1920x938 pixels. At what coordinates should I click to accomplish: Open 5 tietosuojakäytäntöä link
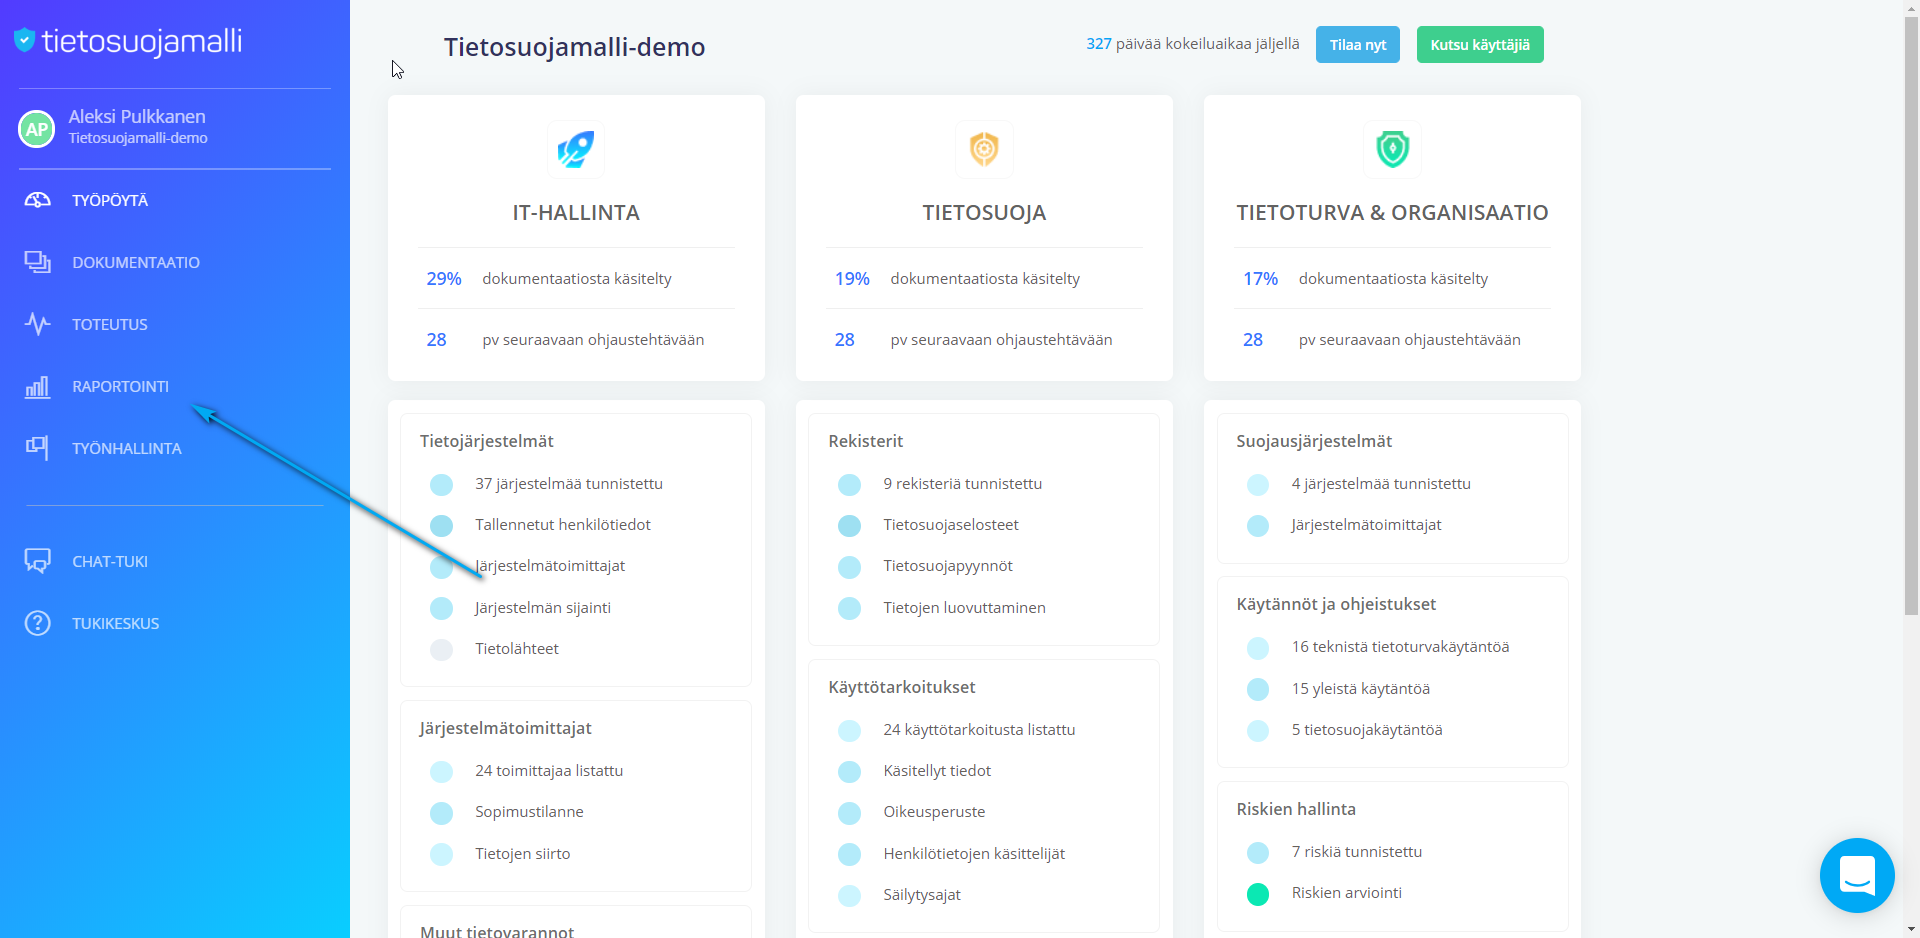(x=1367, y=729)
